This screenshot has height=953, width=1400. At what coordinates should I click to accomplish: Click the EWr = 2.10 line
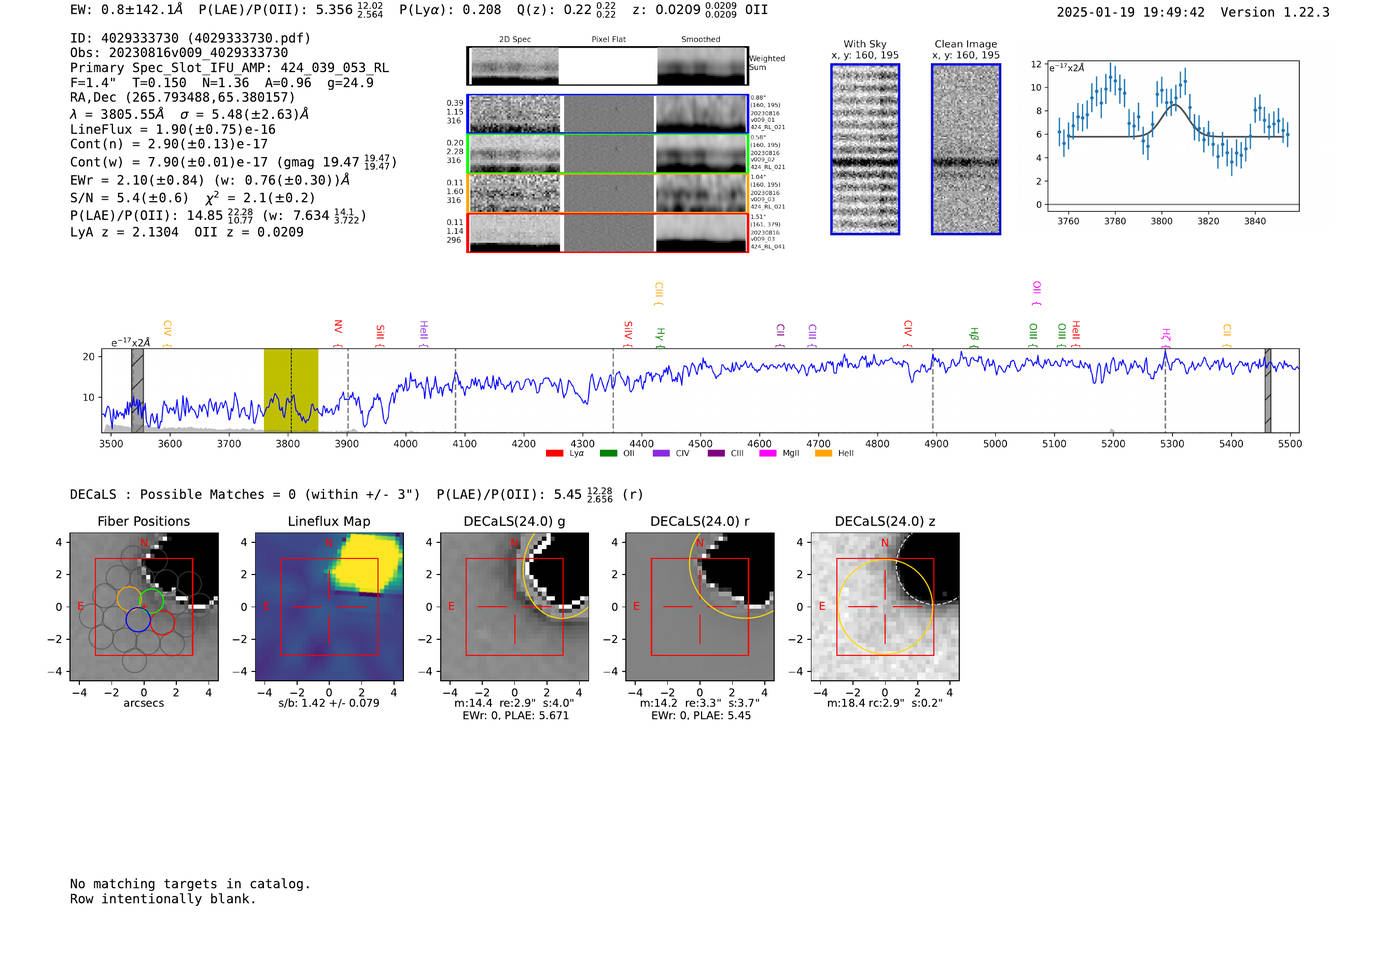coord(210,181)
